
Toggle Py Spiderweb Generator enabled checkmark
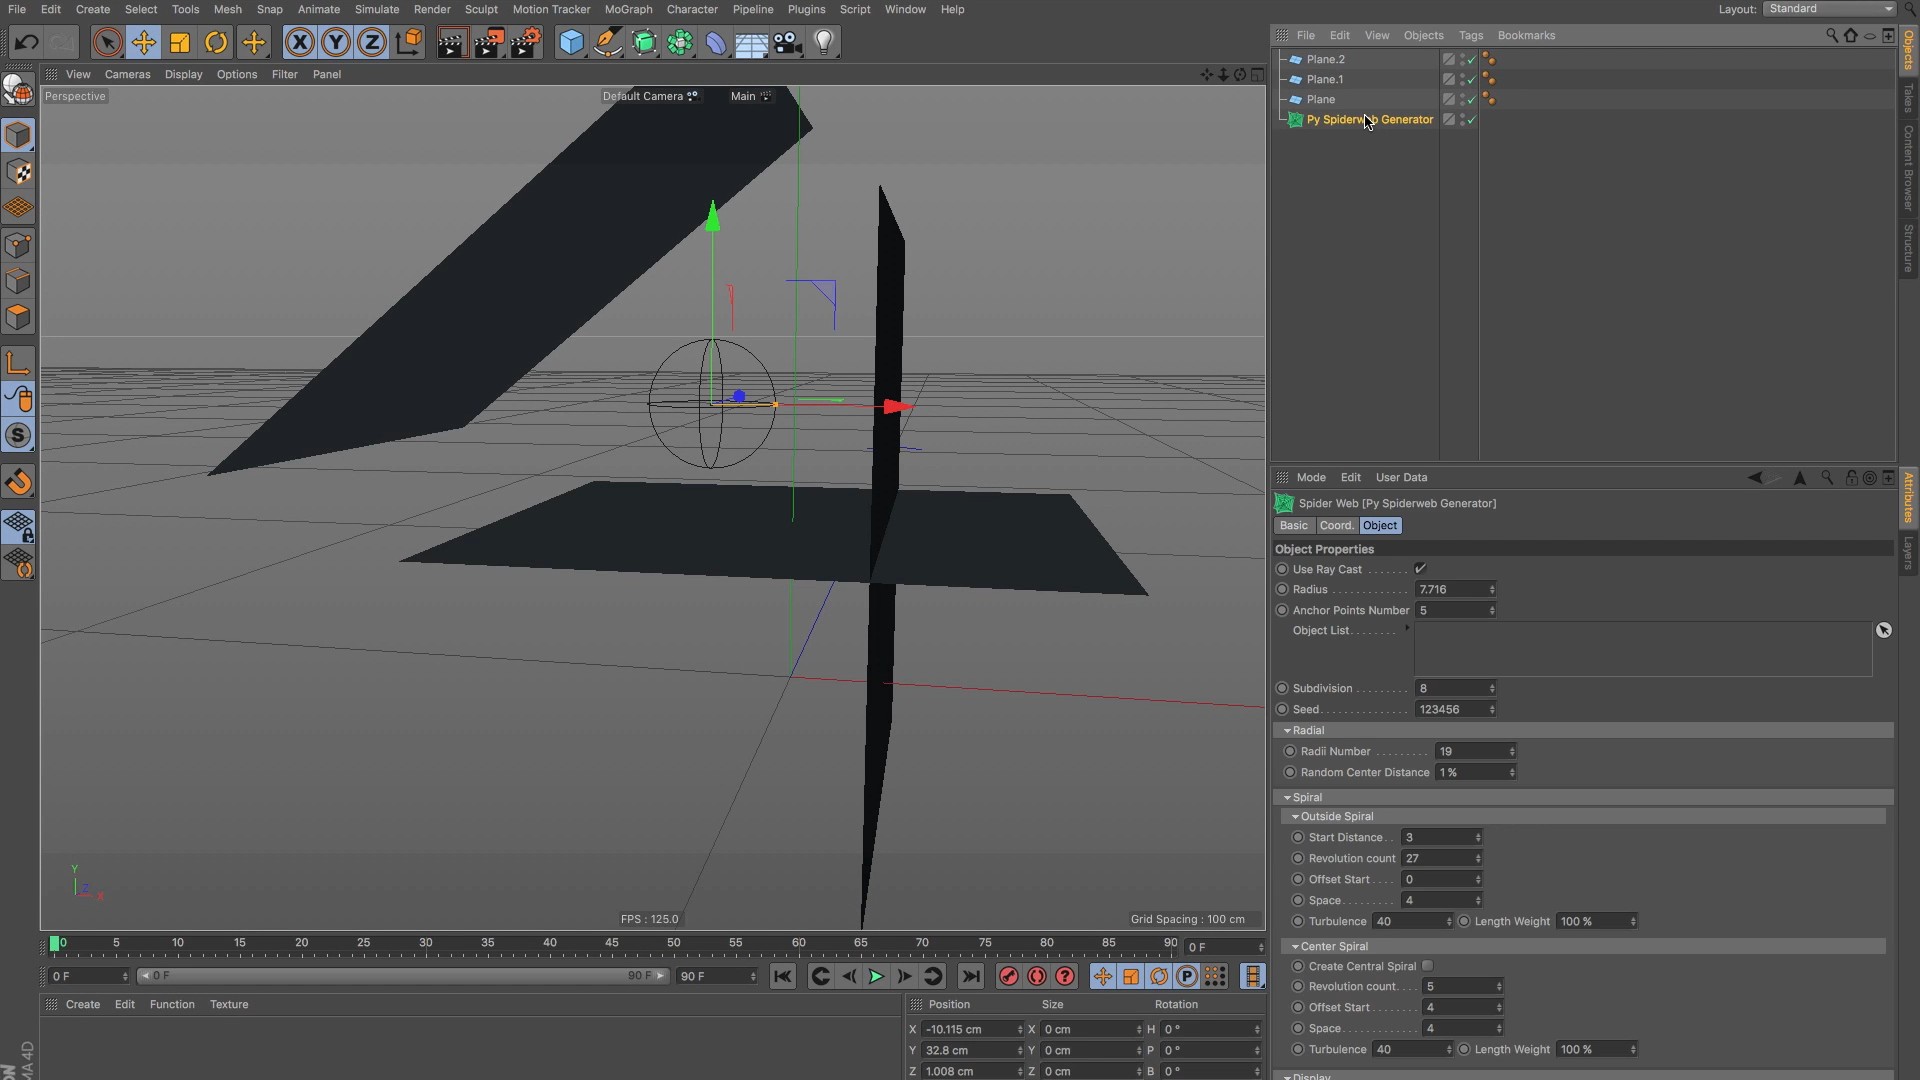click(1472, 120)
